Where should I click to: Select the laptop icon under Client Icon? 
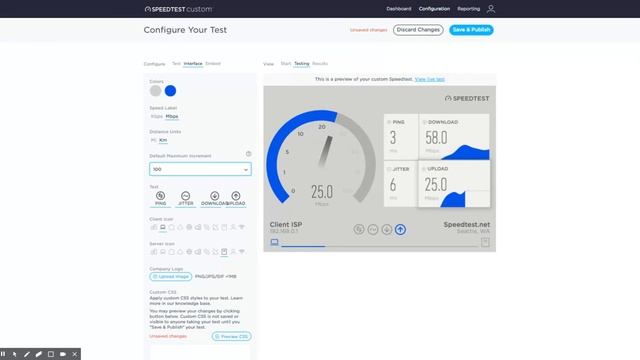163,227
